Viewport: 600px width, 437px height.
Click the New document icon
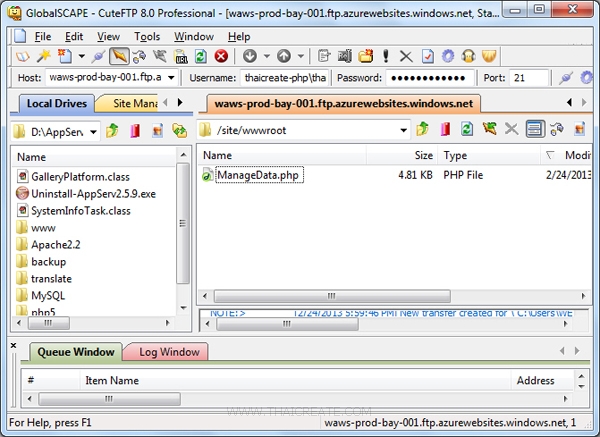65,56
